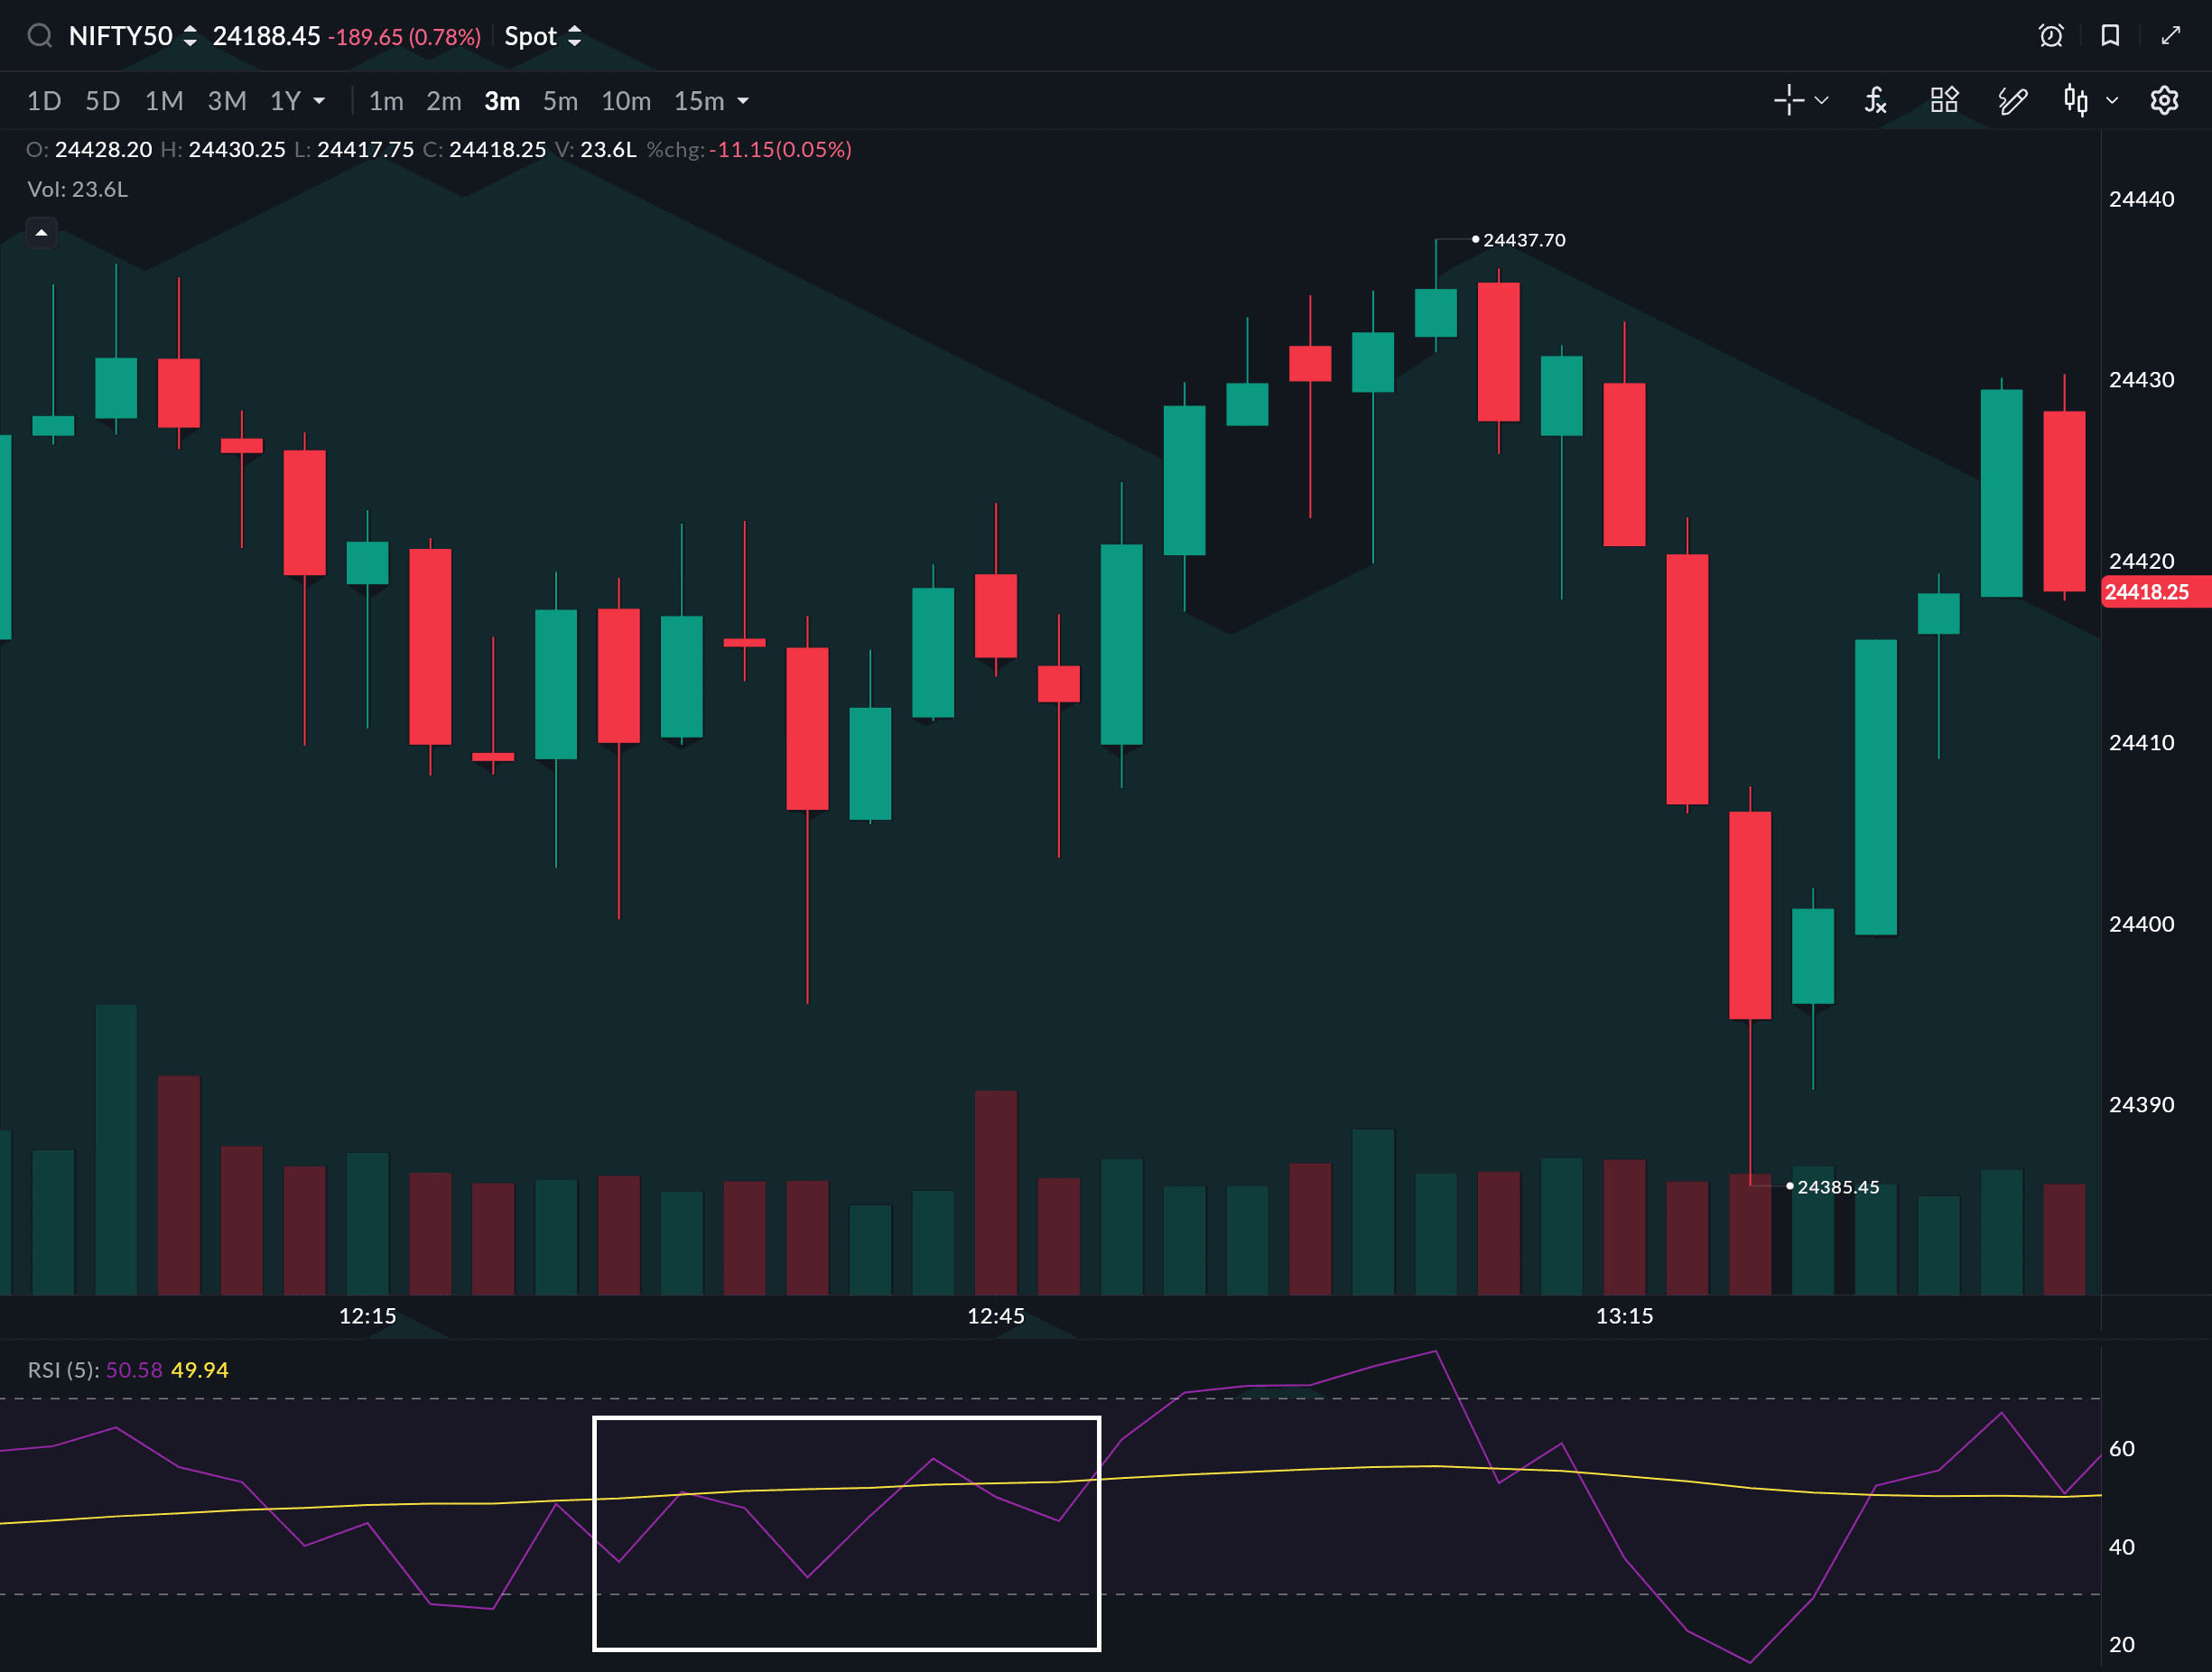Collapse the volume legend arrow button
This screenshot has width=2212, height=1672.
click(x=41, y=233)
